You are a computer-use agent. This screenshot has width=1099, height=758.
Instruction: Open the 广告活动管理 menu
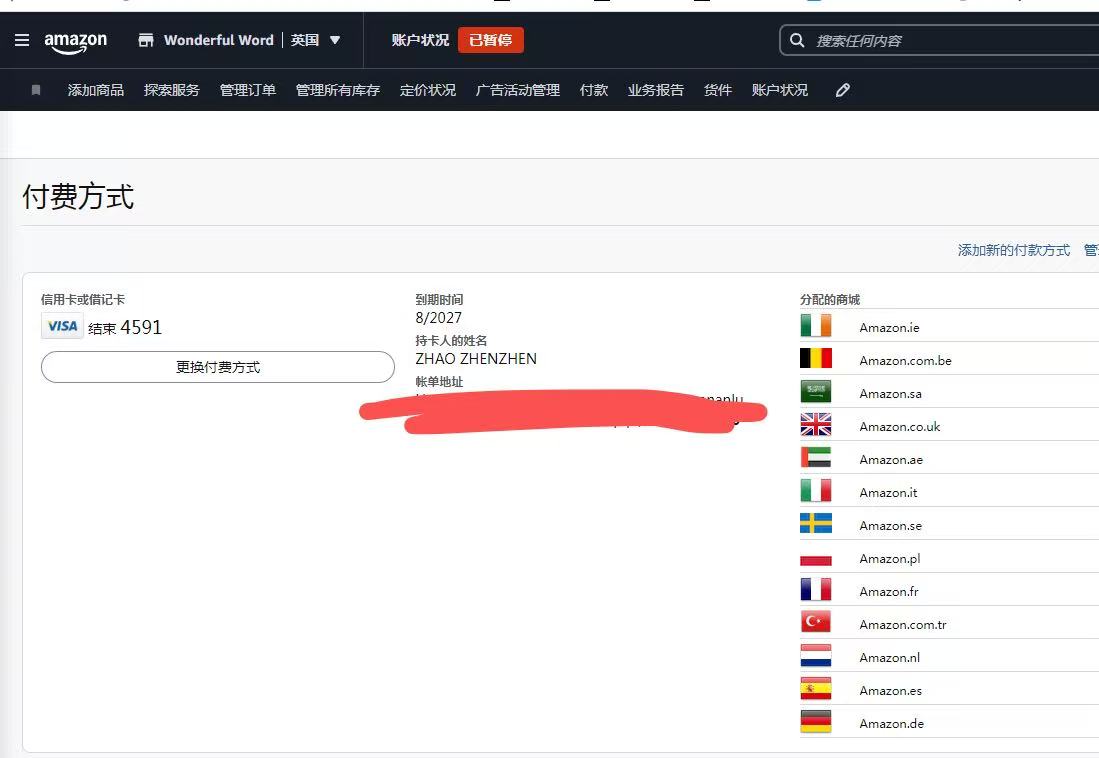[518, 90]
